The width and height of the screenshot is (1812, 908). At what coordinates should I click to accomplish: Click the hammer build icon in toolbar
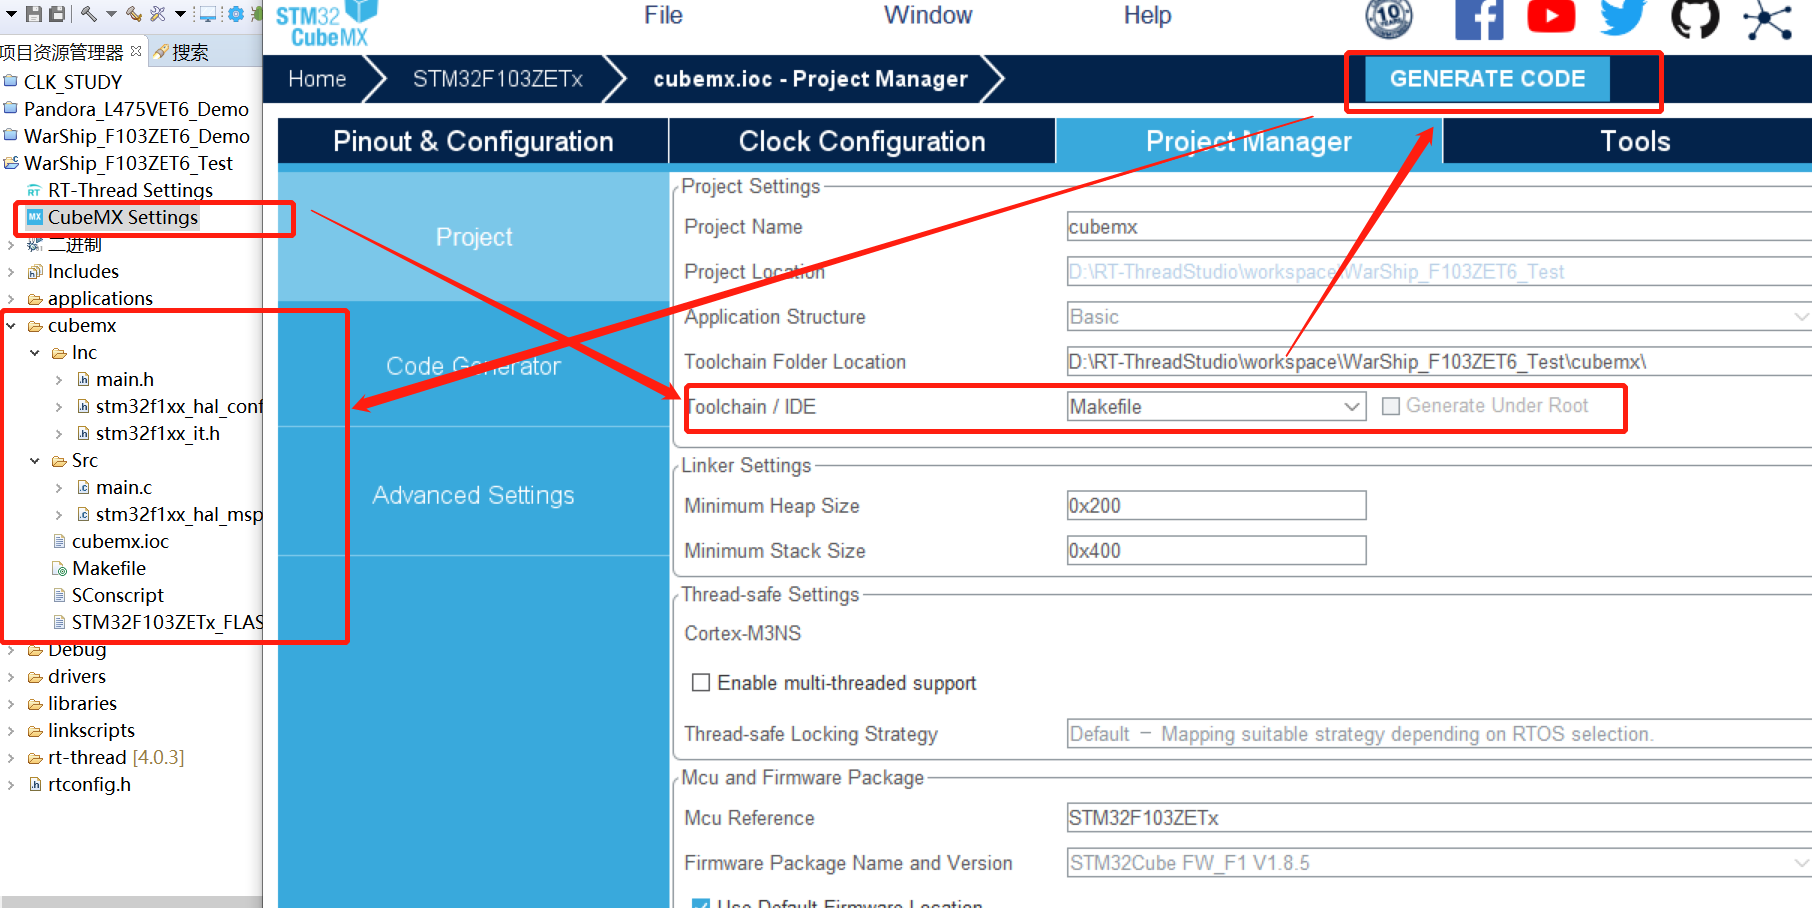[88, 14]
